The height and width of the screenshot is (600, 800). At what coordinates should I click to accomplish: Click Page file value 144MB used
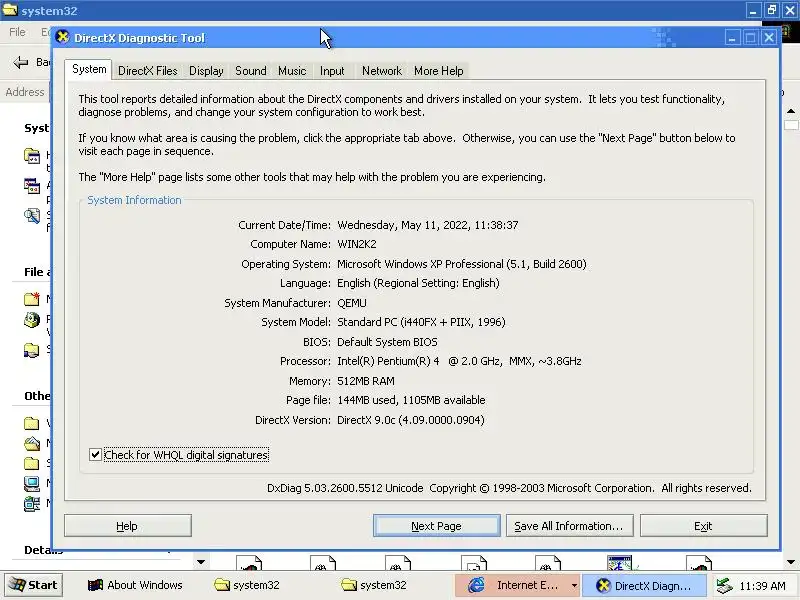[411, 400]
